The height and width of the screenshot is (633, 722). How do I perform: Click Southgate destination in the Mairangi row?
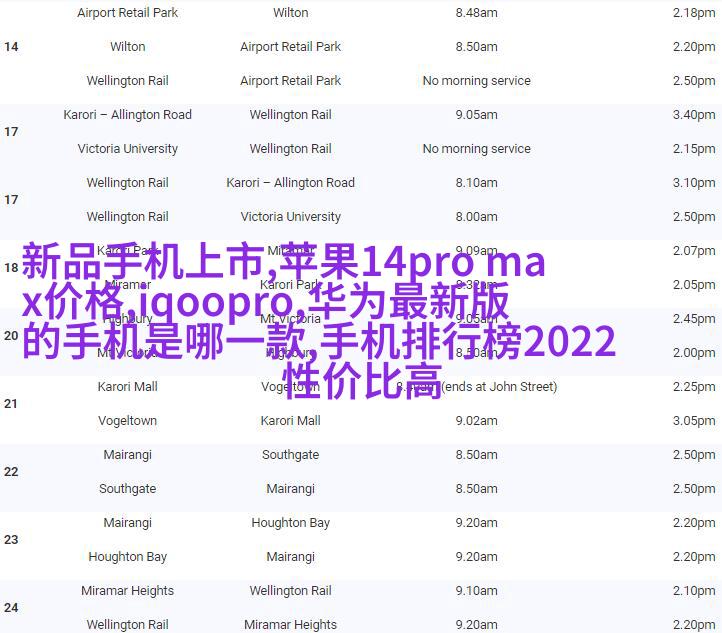[291, 455]
